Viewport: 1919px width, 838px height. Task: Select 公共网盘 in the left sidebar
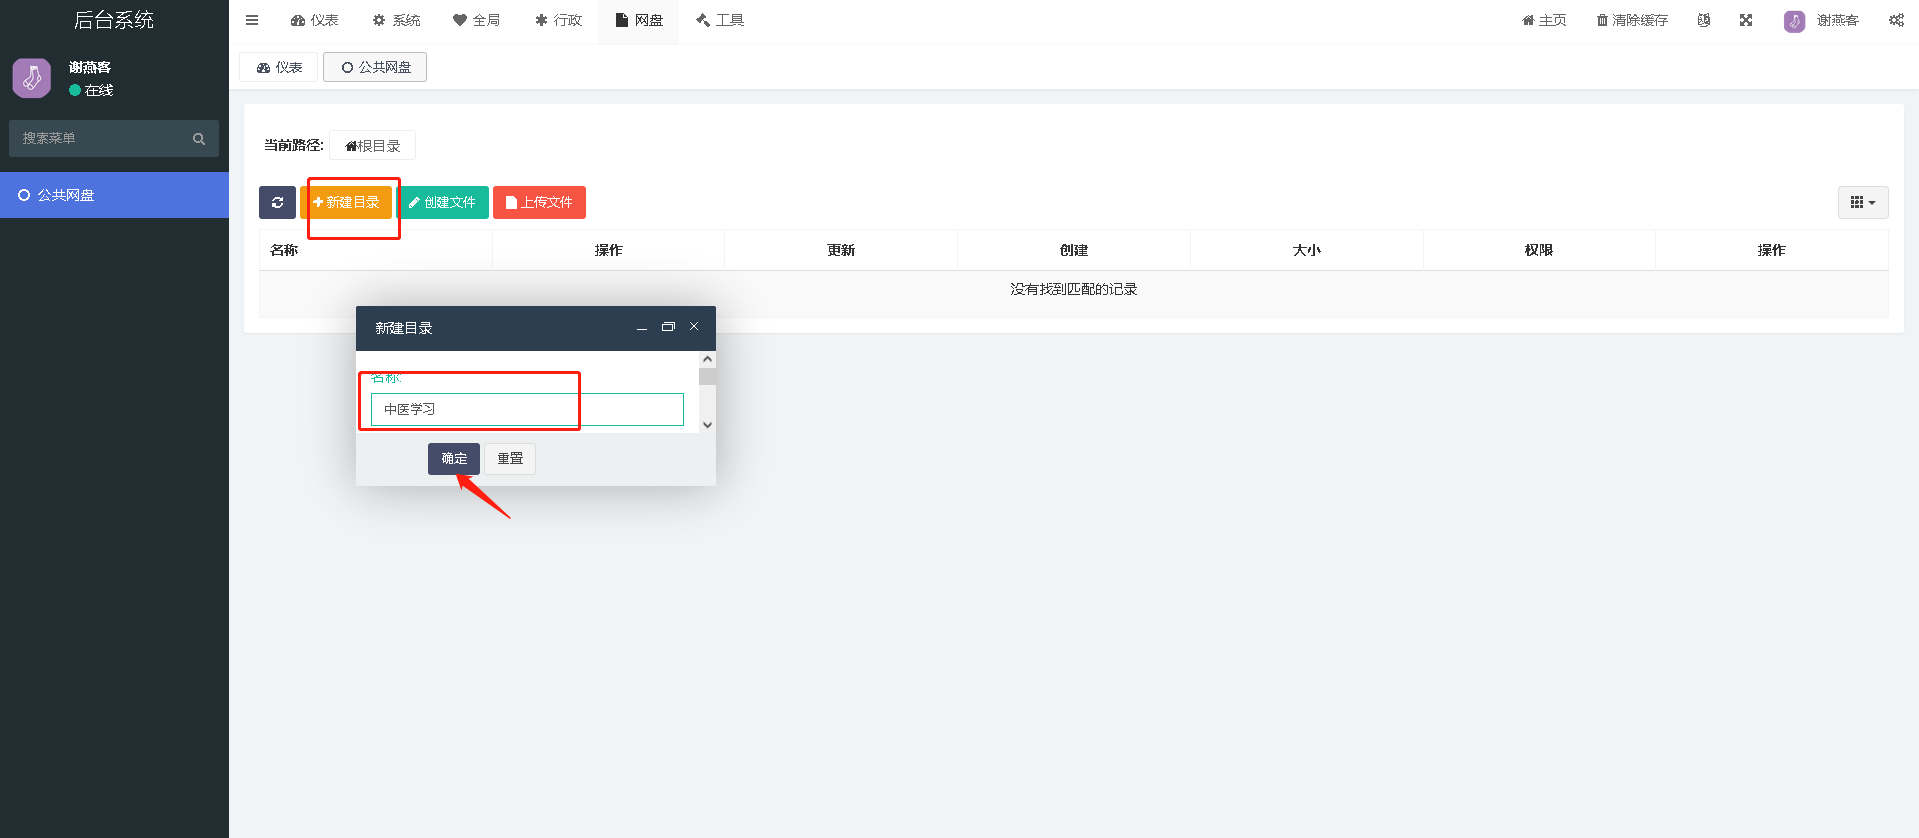pyautogui.click(x=66, y=195)
